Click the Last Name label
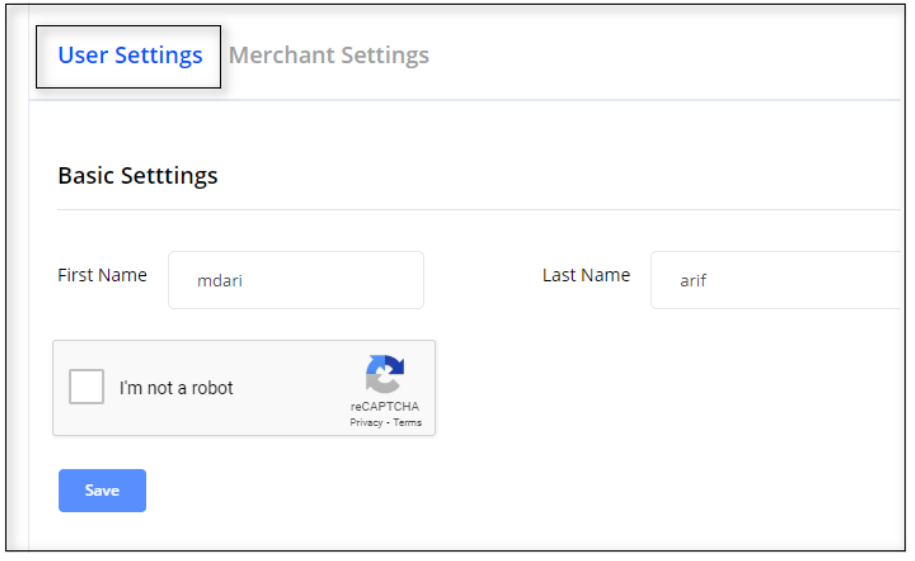 586,275
